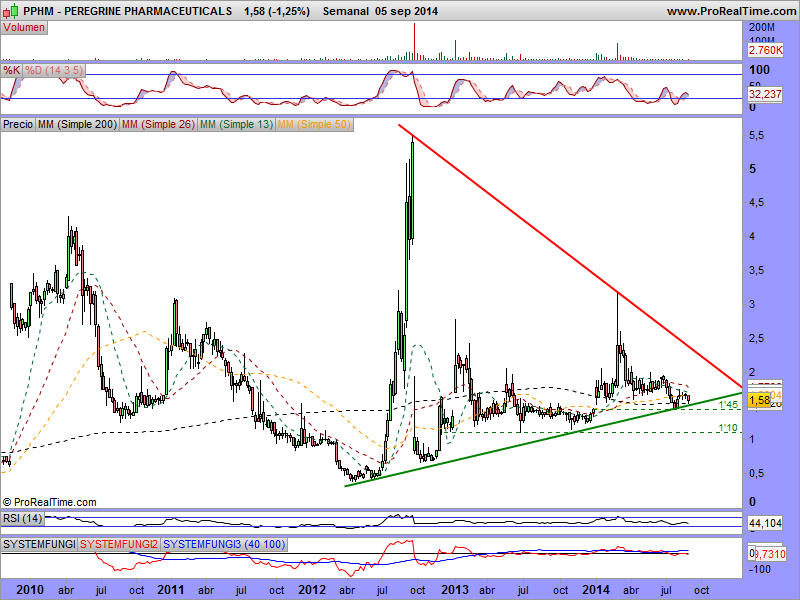Screen dimensions: 800x600
Task: Click the 5,5 price axis label
Action: click(x=756, y=136)
